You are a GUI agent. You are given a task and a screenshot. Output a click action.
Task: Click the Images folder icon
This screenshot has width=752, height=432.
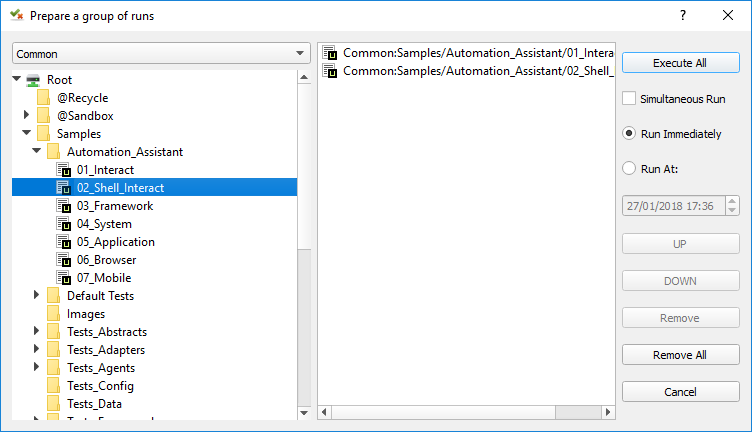53,314
